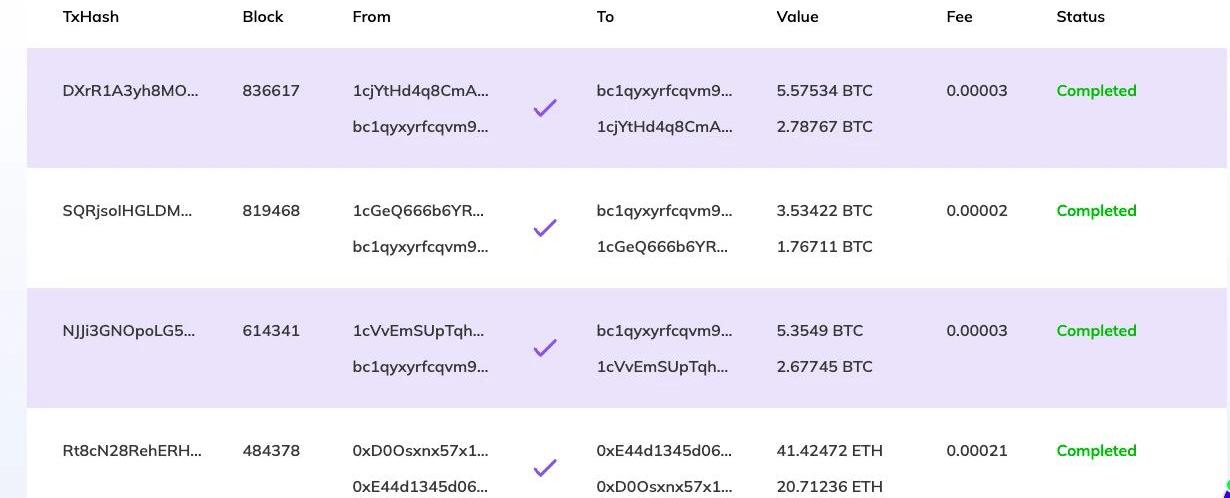Screen dimensions: 1230x498
Task: Click sender address 1cjYtHd4q8CmA
Action: pyautogui.click(x=421, y=91)
